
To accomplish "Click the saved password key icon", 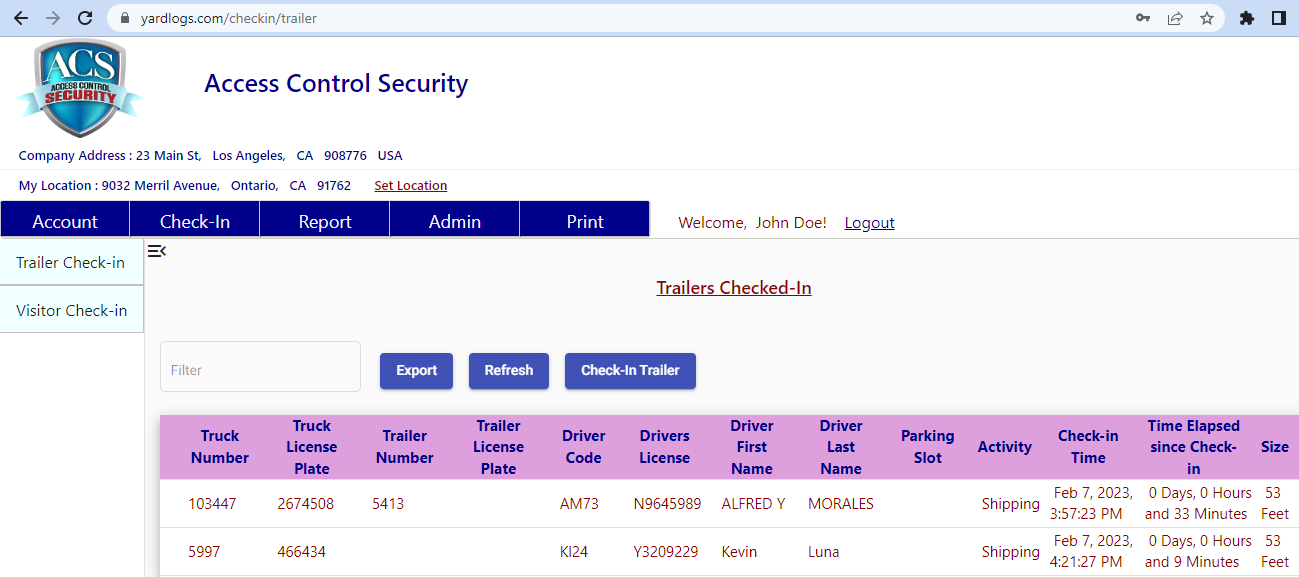I will pyautogui.click(x=1143, y=18).
